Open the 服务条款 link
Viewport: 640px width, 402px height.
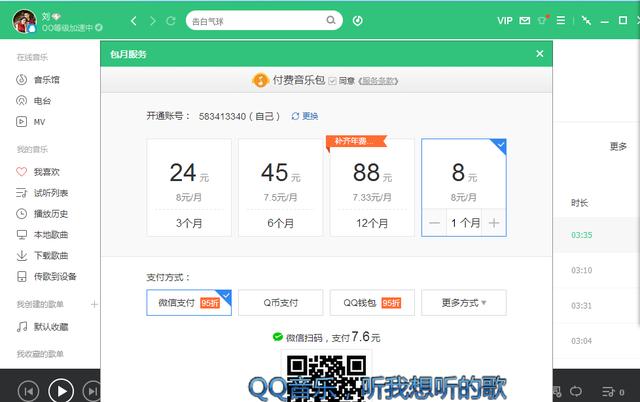pyautogui.click(x=378, y=81)
